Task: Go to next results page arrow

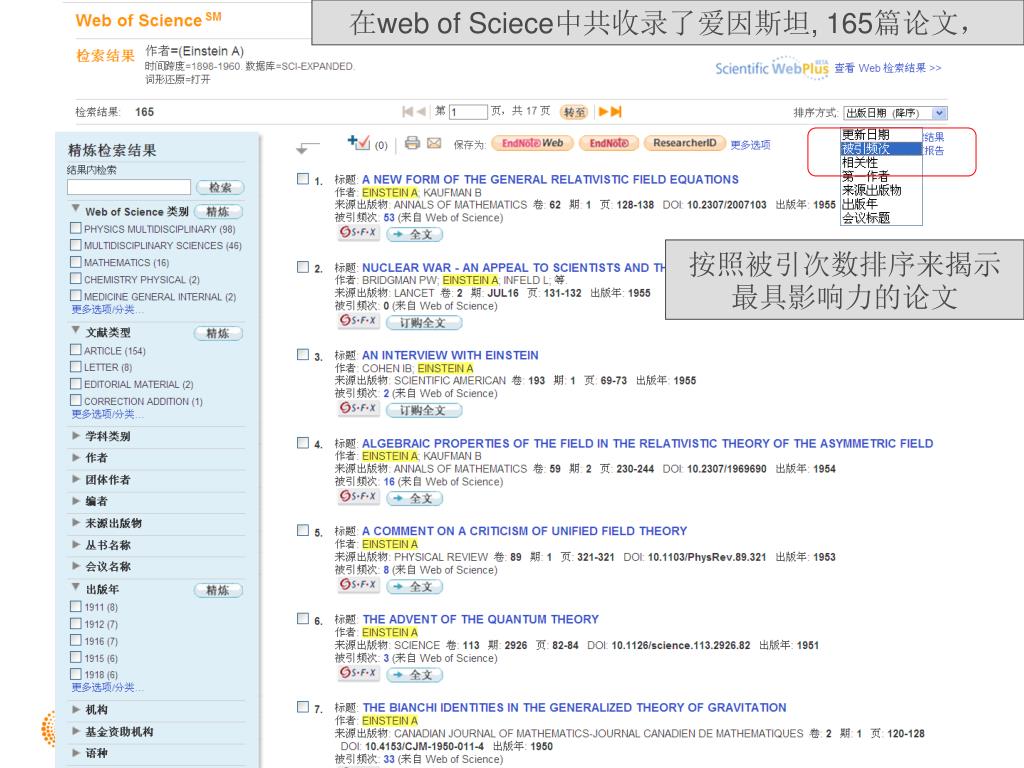Action: pos(603,112)
